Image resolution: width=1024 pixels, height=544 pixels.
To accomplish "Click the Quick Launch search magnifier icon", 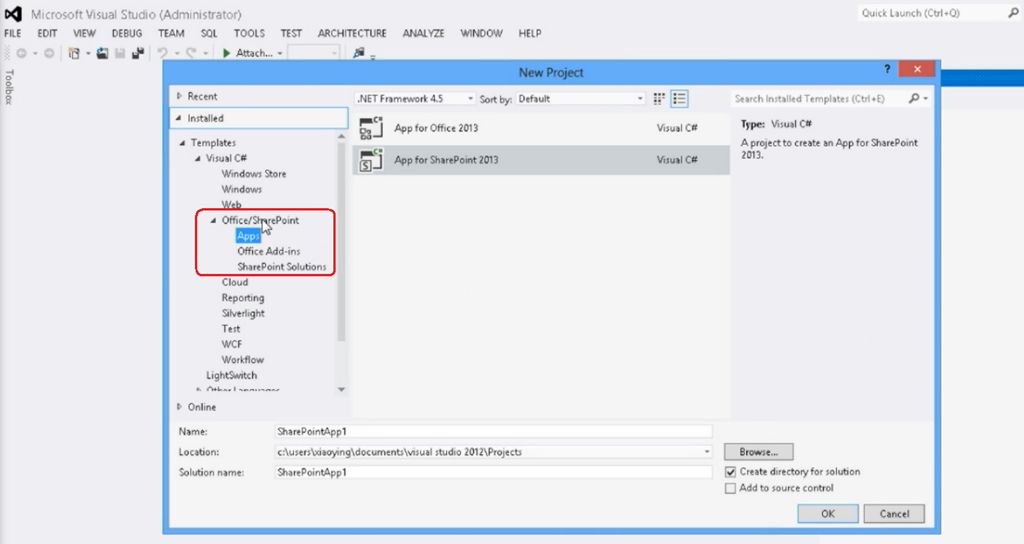I will coord(1013,13).
